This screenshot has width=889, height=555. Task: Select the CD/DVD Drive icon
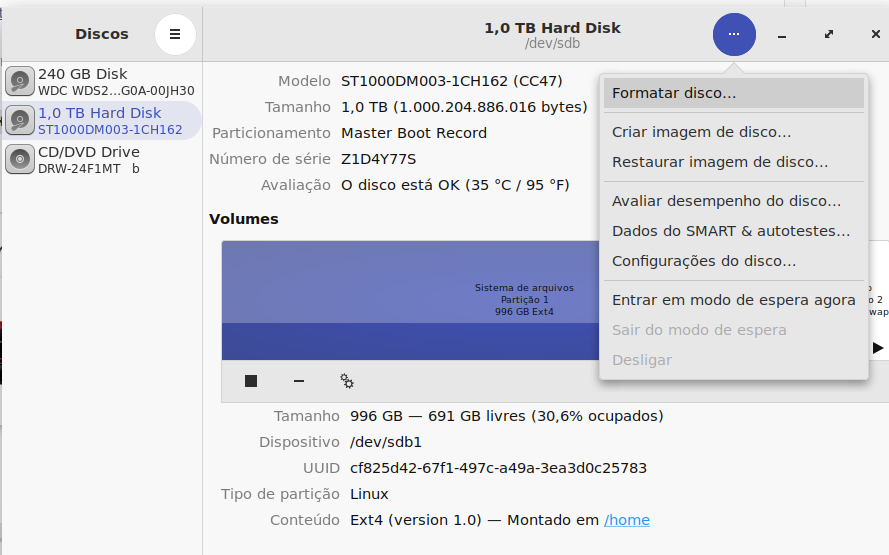pyautogui.click(x=20, y=159)
